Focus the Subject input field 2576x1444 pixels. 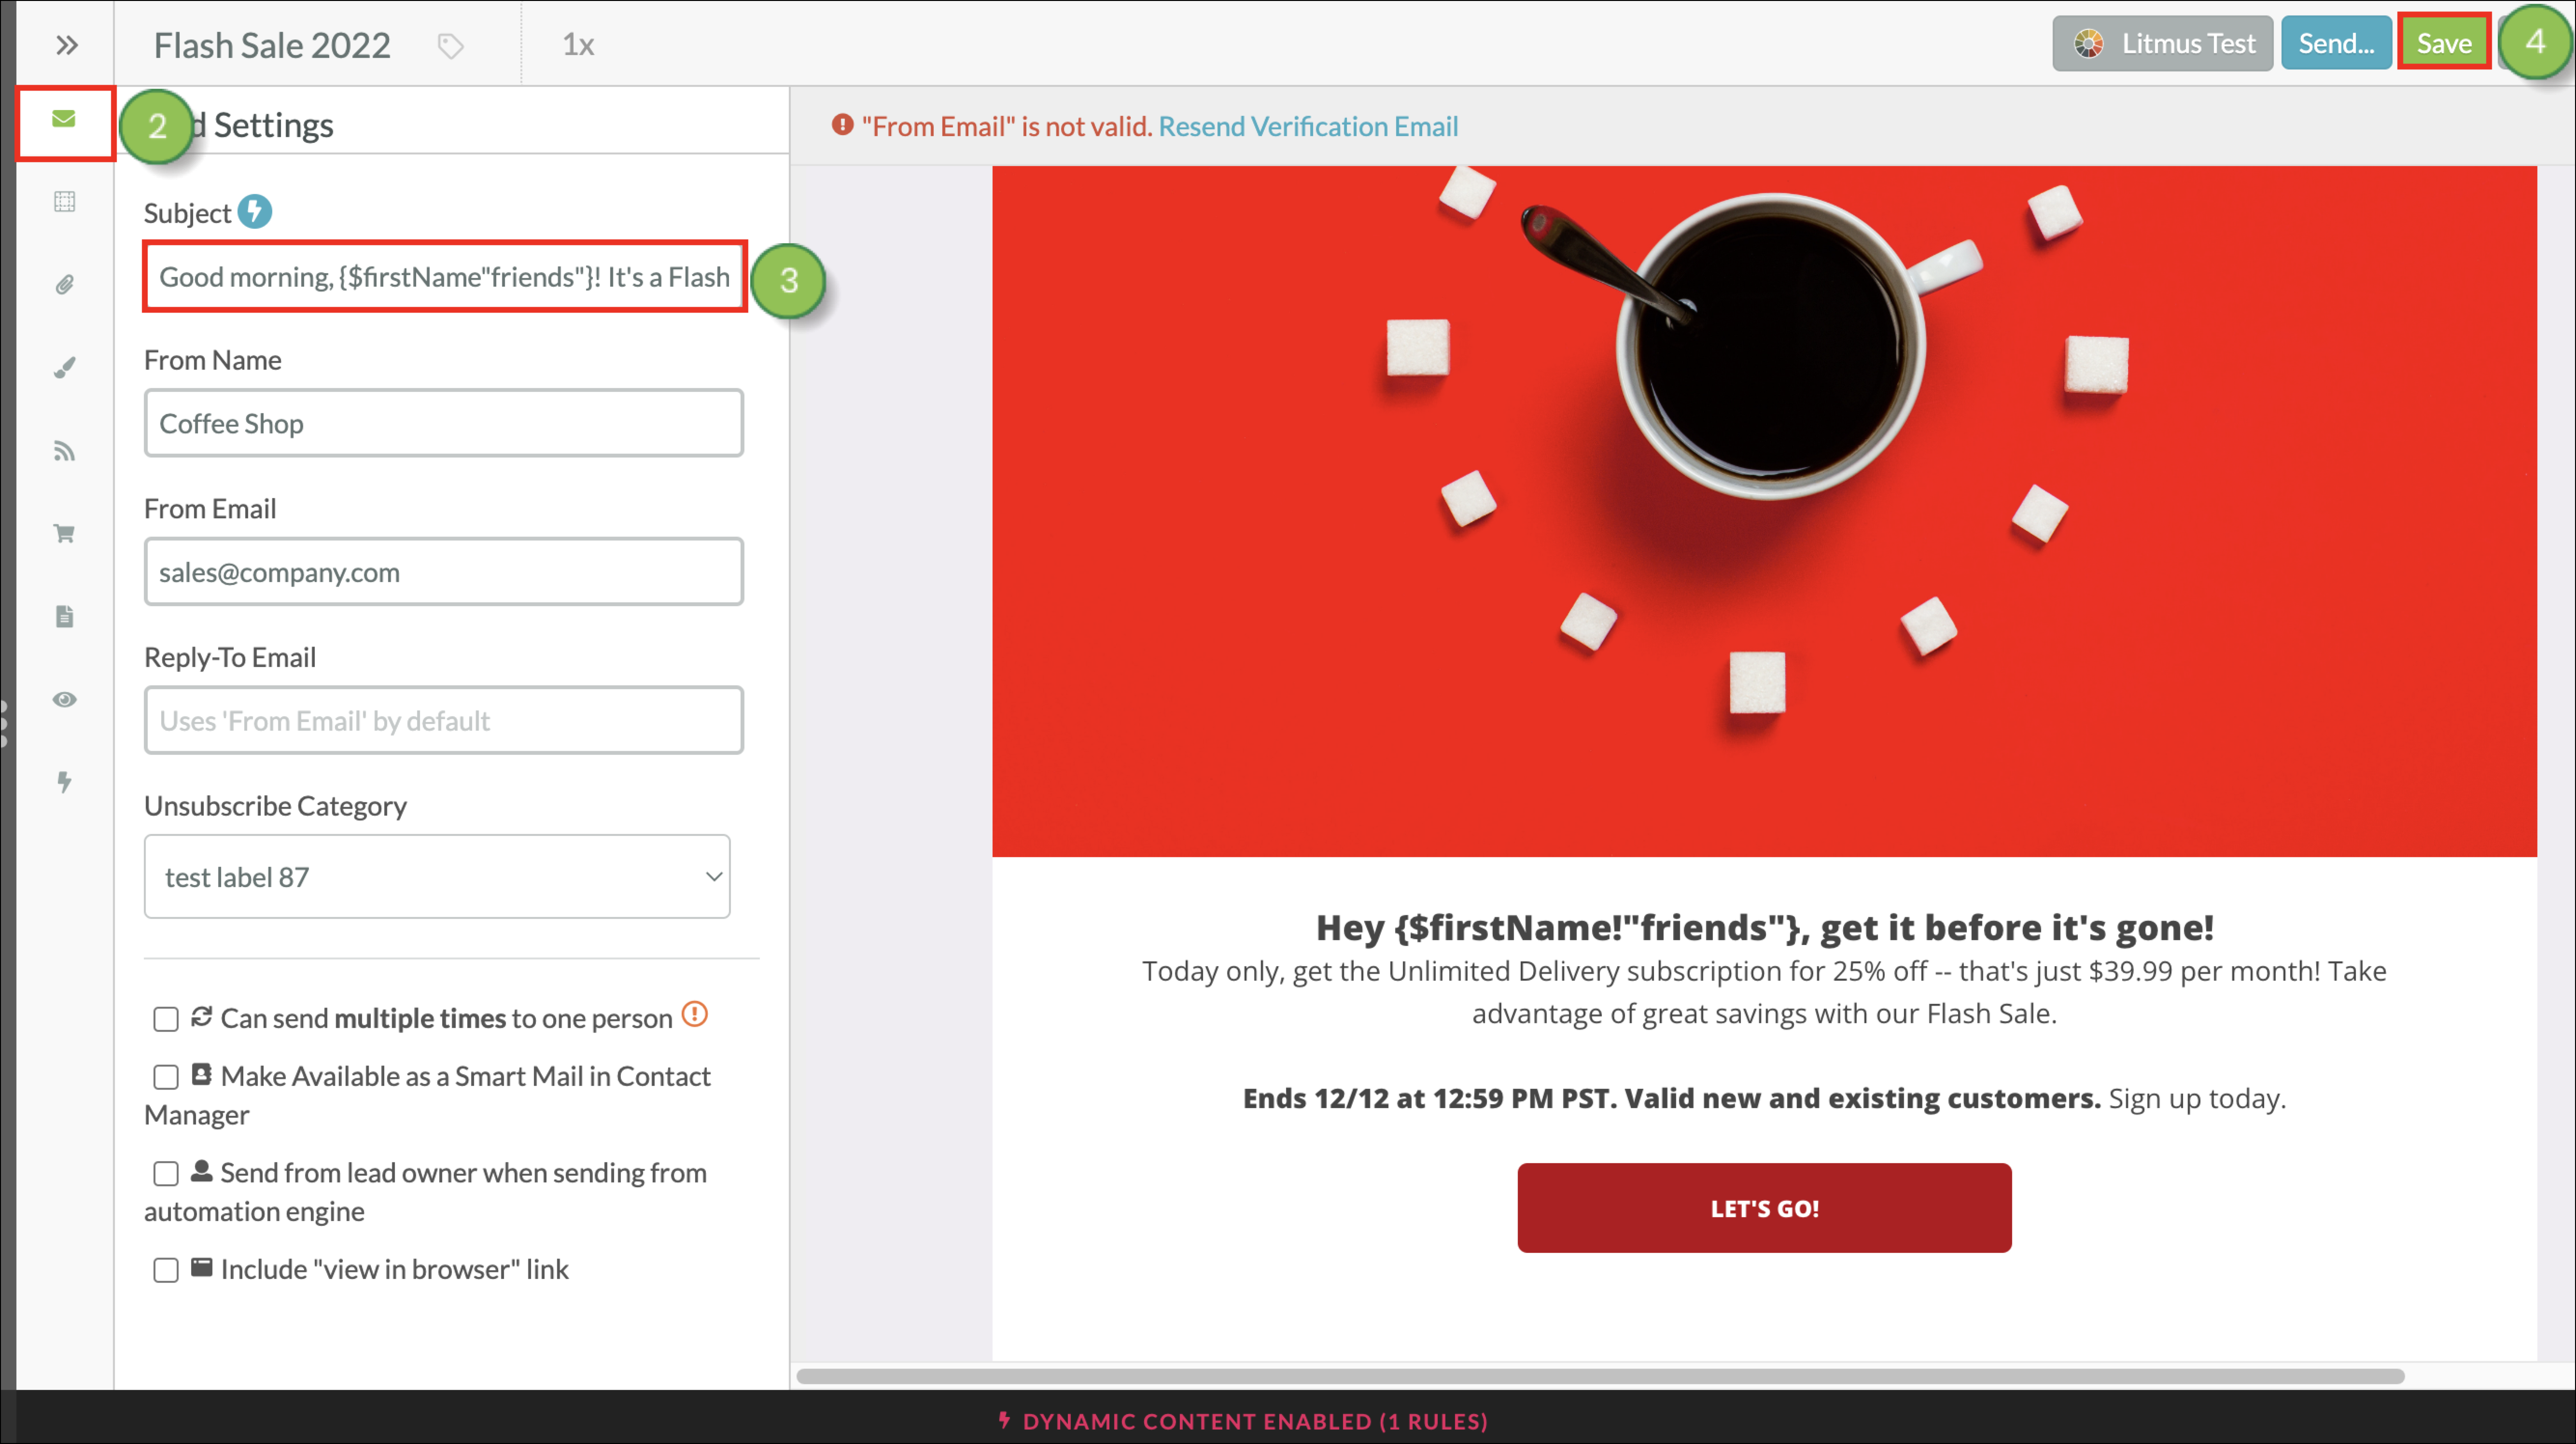coord(444,276)
